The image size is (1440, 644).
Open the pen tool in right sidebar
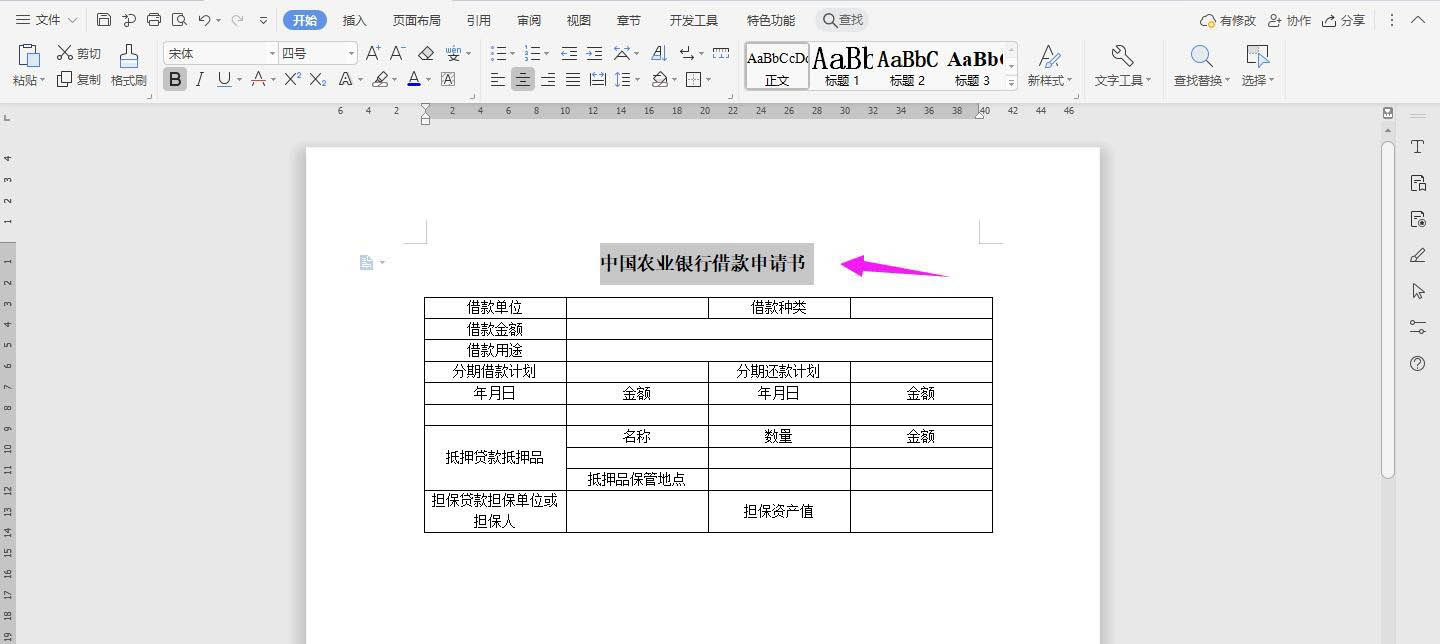1417,255
